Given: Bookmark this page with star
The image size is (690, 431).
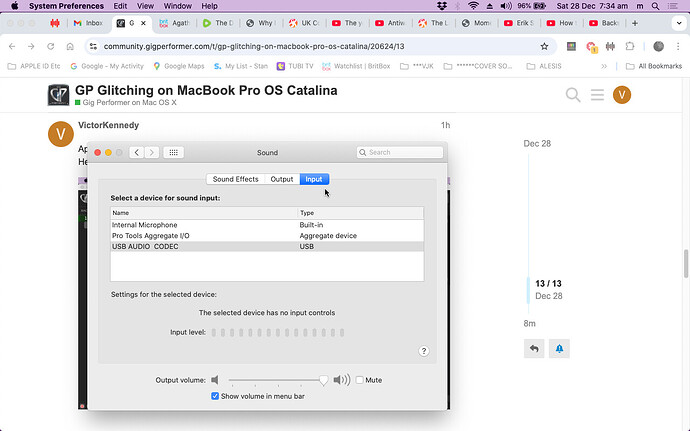Looking at the screenshot, I should click(544, 46).
